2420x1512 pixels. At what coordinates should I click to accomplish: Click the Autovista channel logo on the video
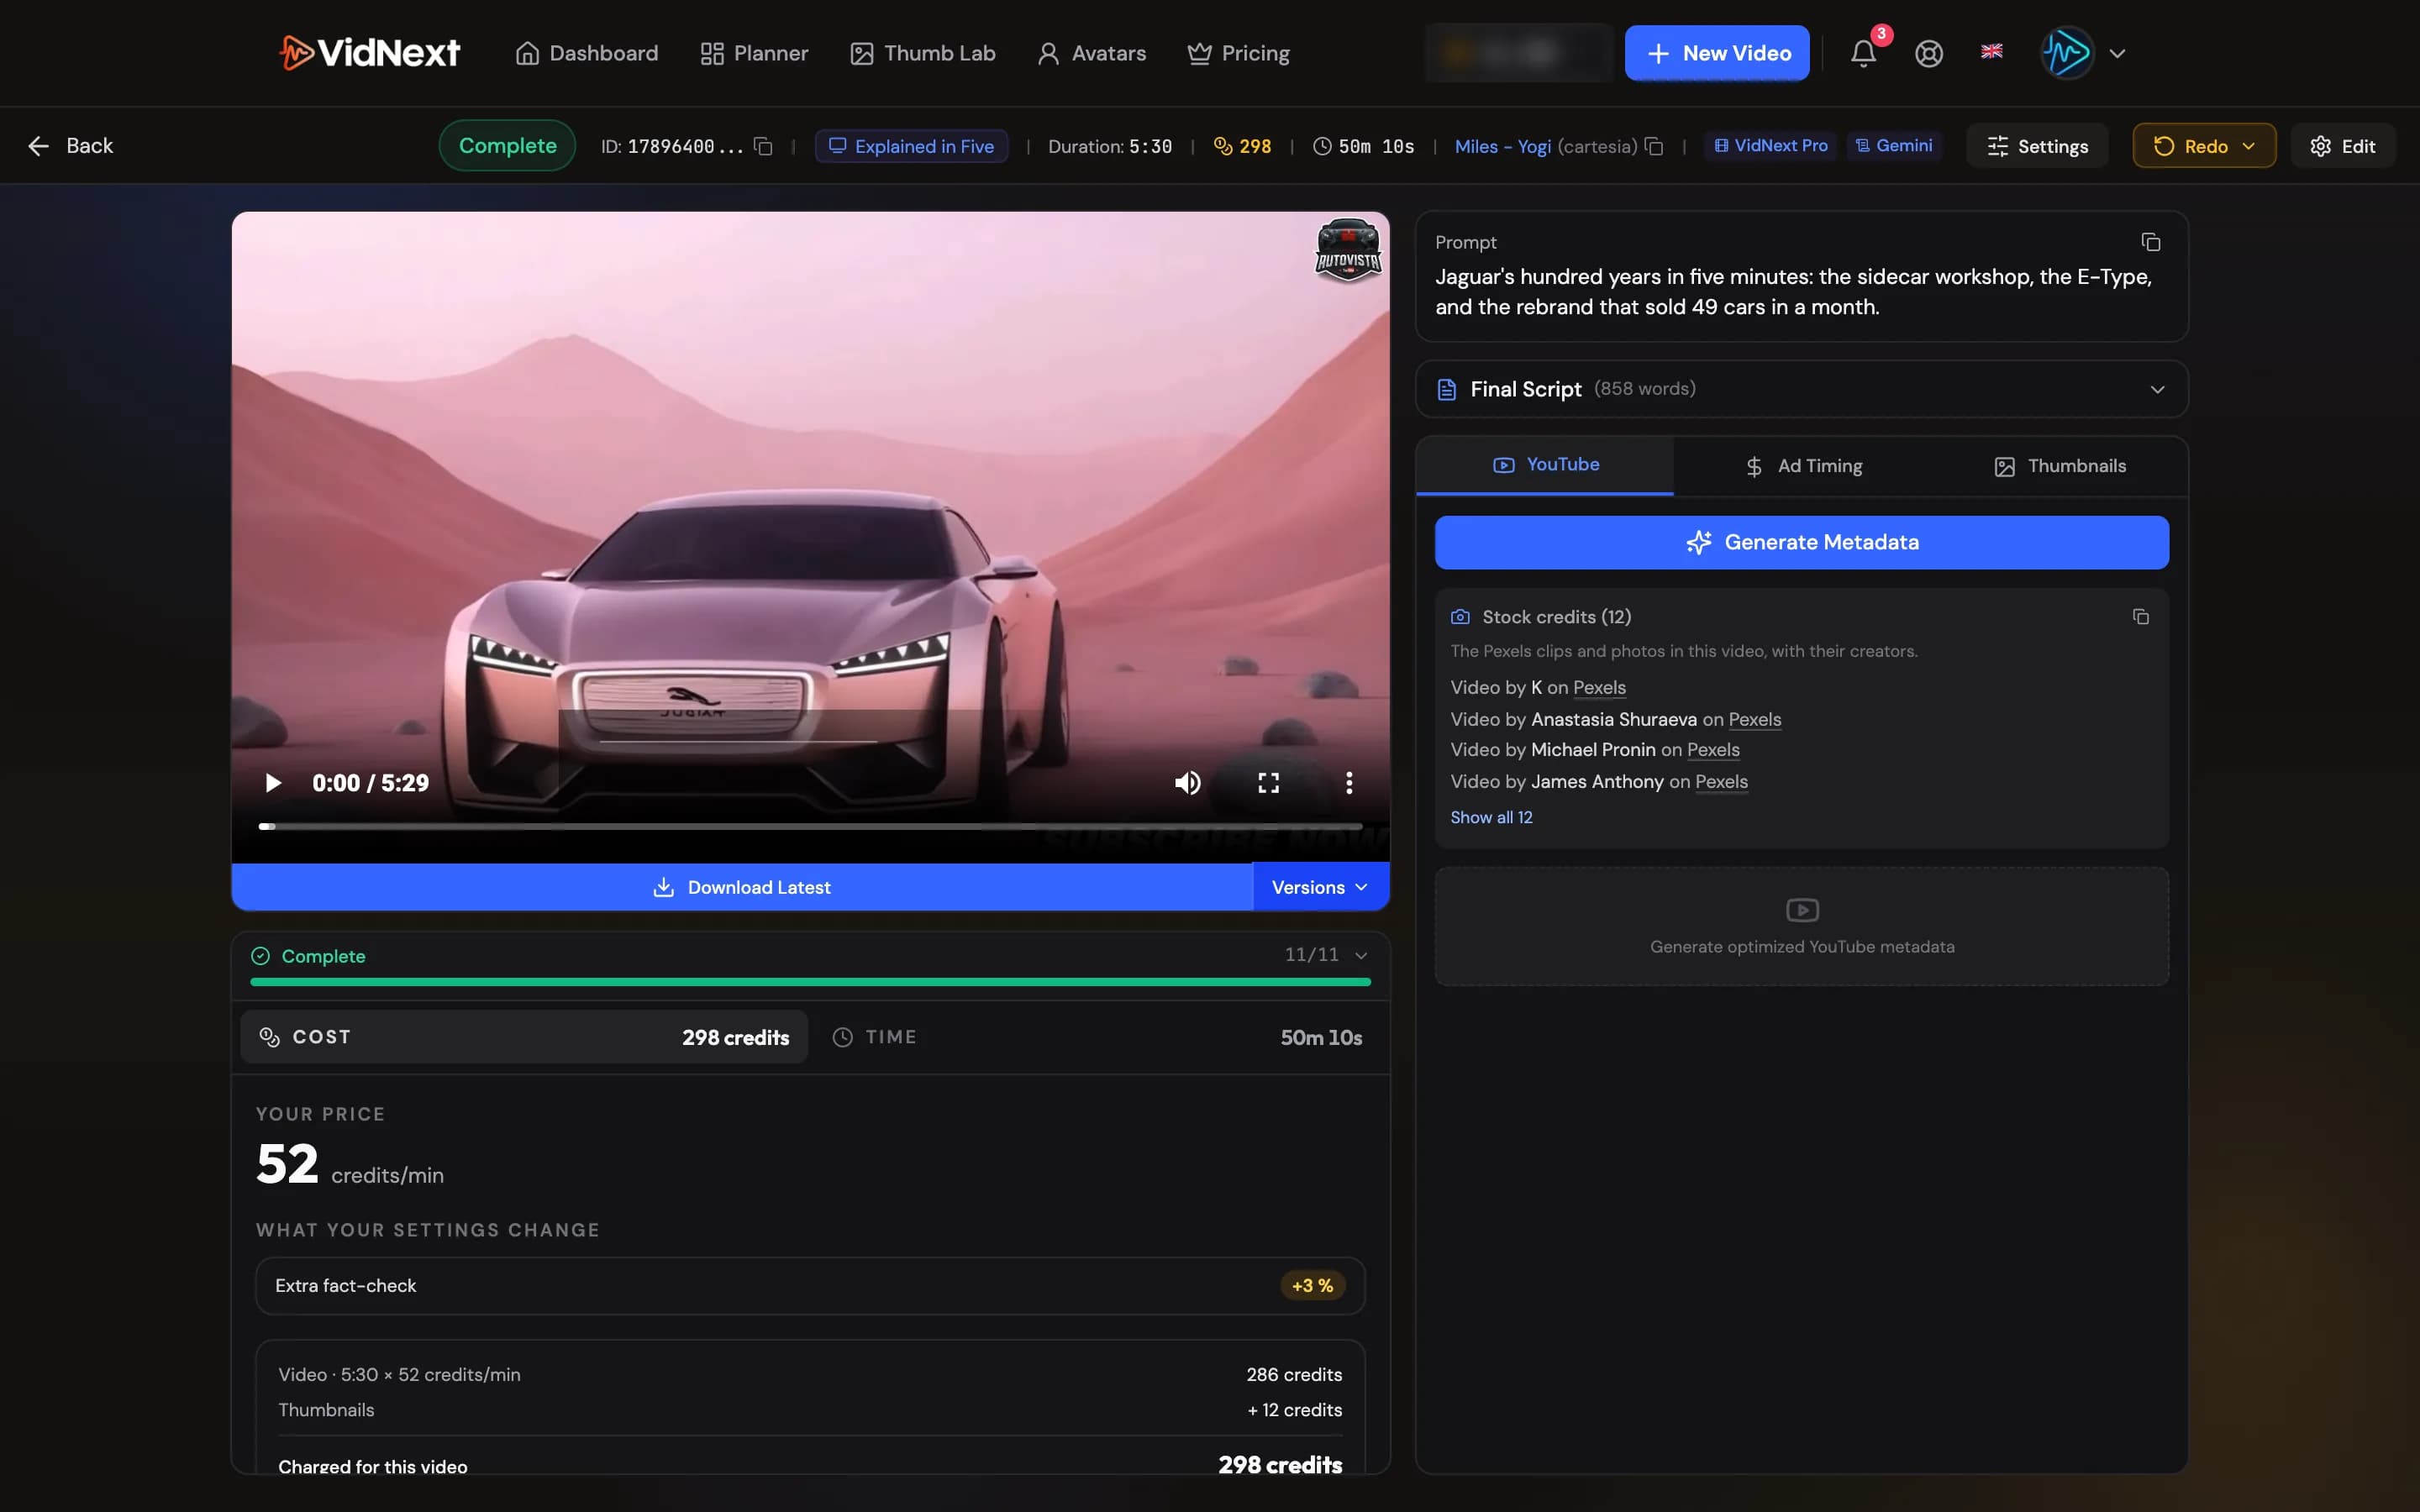[1347, 250]
